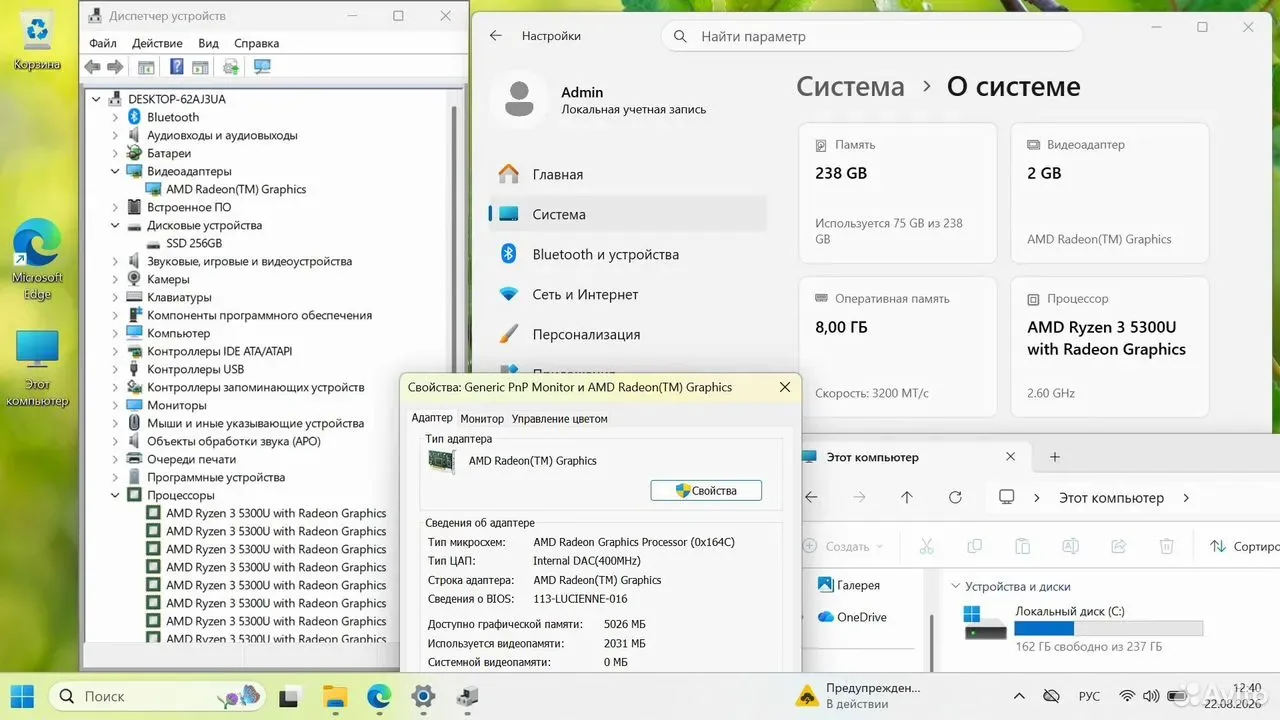Select the 'SSD 256GB' disk device
The image size is (1280, 720).
(x=194, y=243)
